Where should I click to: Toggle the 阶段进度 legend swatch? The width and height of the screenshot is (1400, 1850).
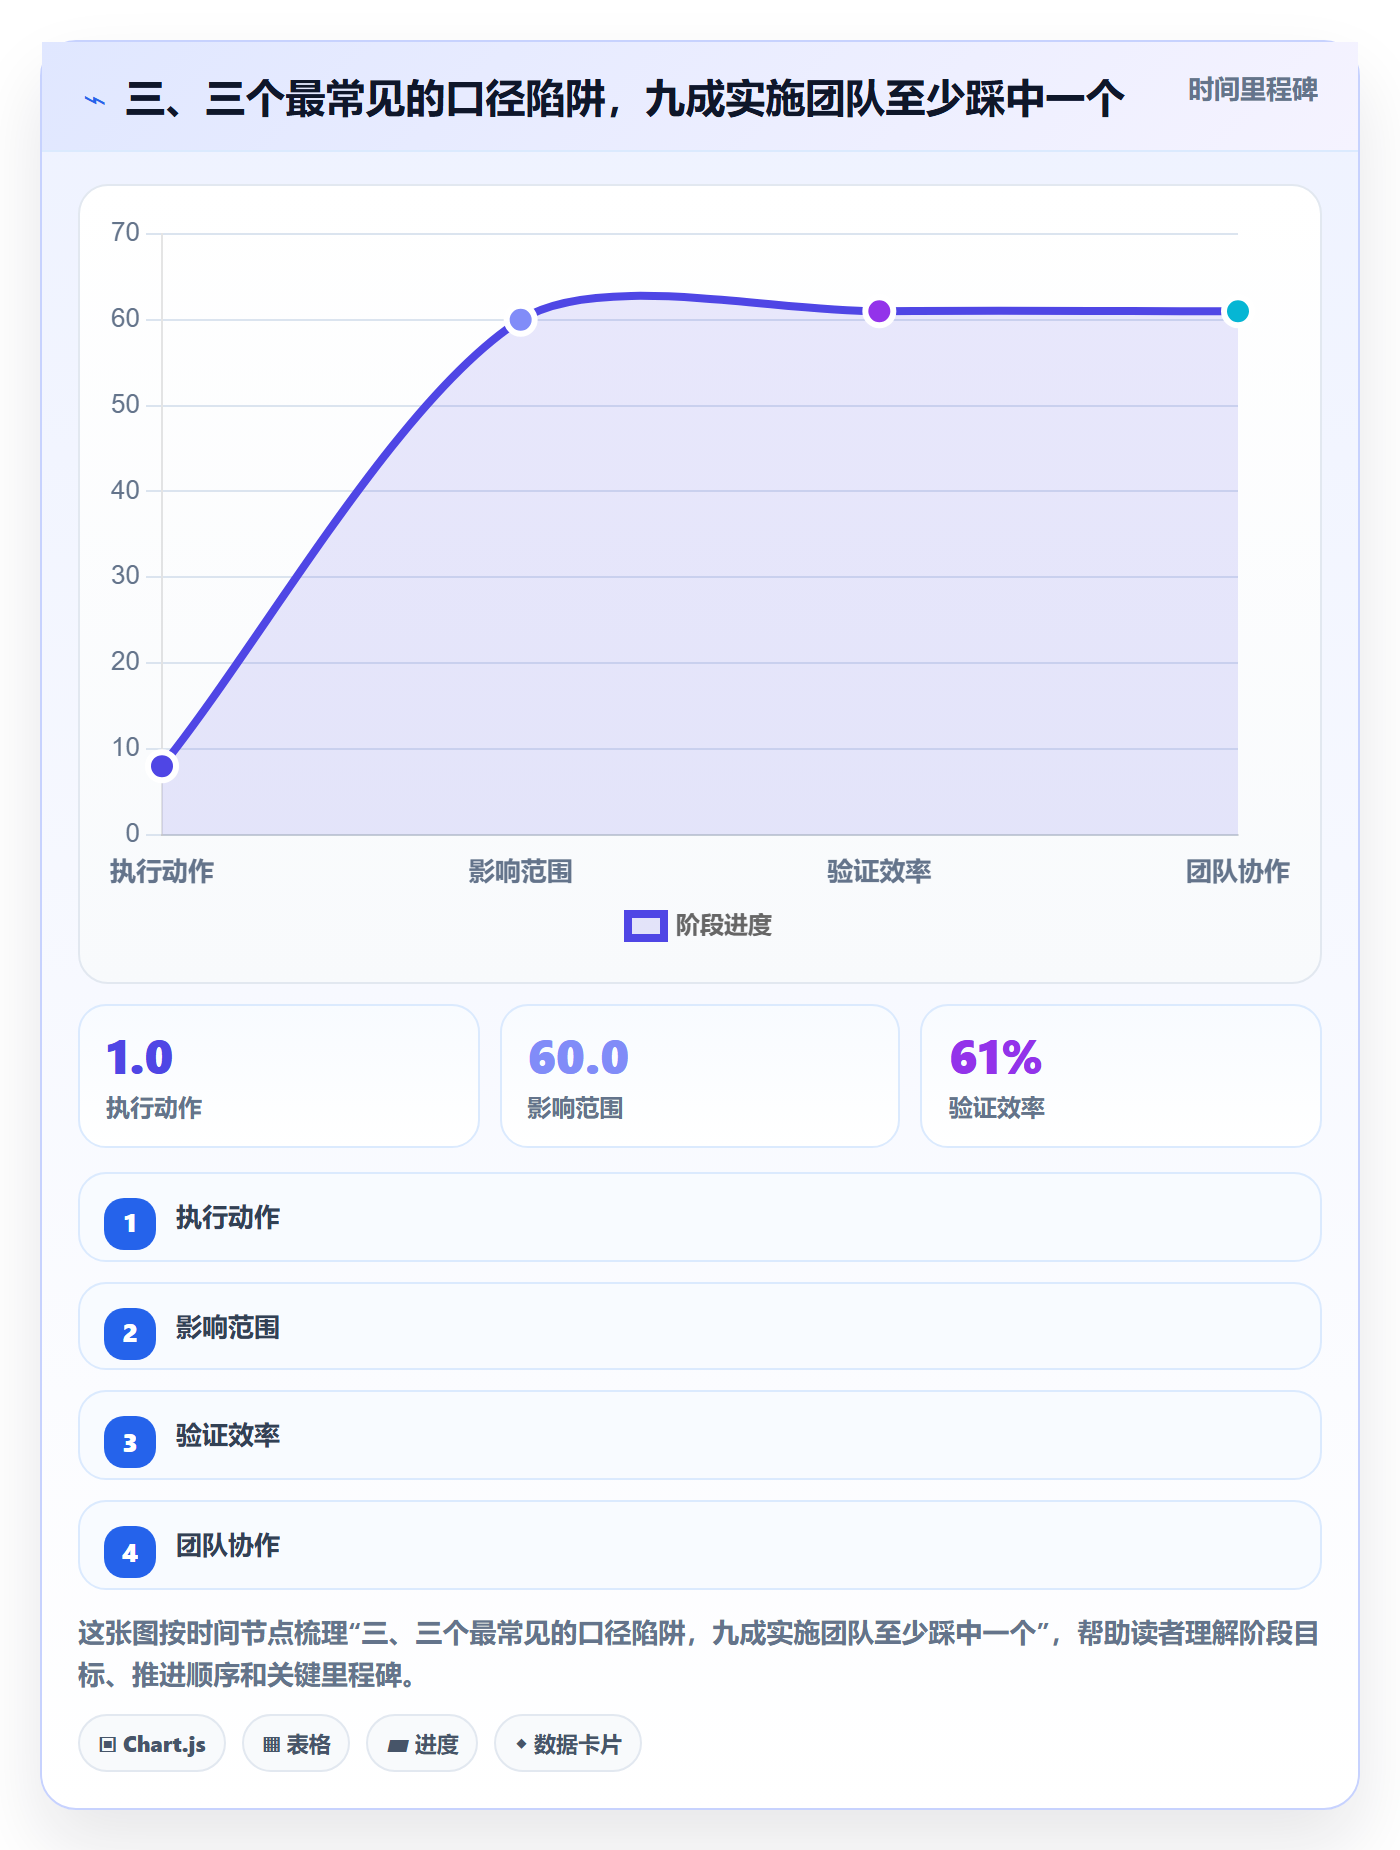tap(645, 926)
